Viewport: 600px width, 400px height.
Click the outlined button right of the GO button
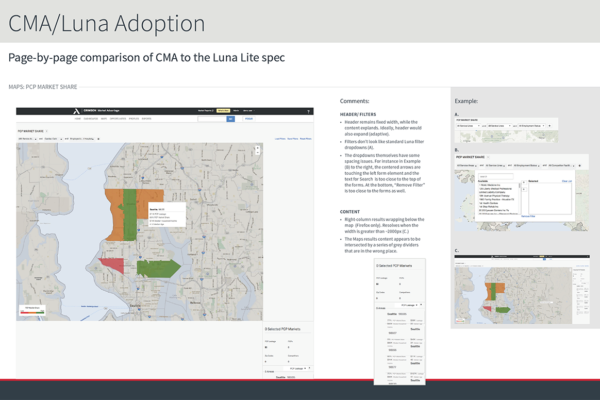[x=249, y=119]
